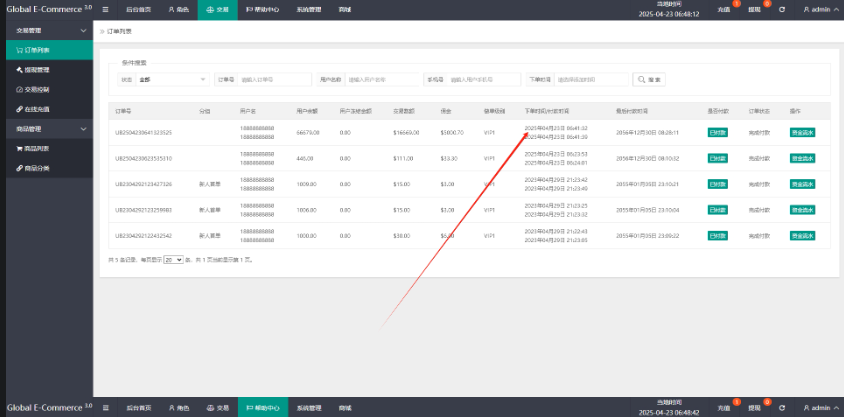Toggle the hamburger sidebar icon in upper header
This screenshot has height=417, width=844.
pos(106,10)
